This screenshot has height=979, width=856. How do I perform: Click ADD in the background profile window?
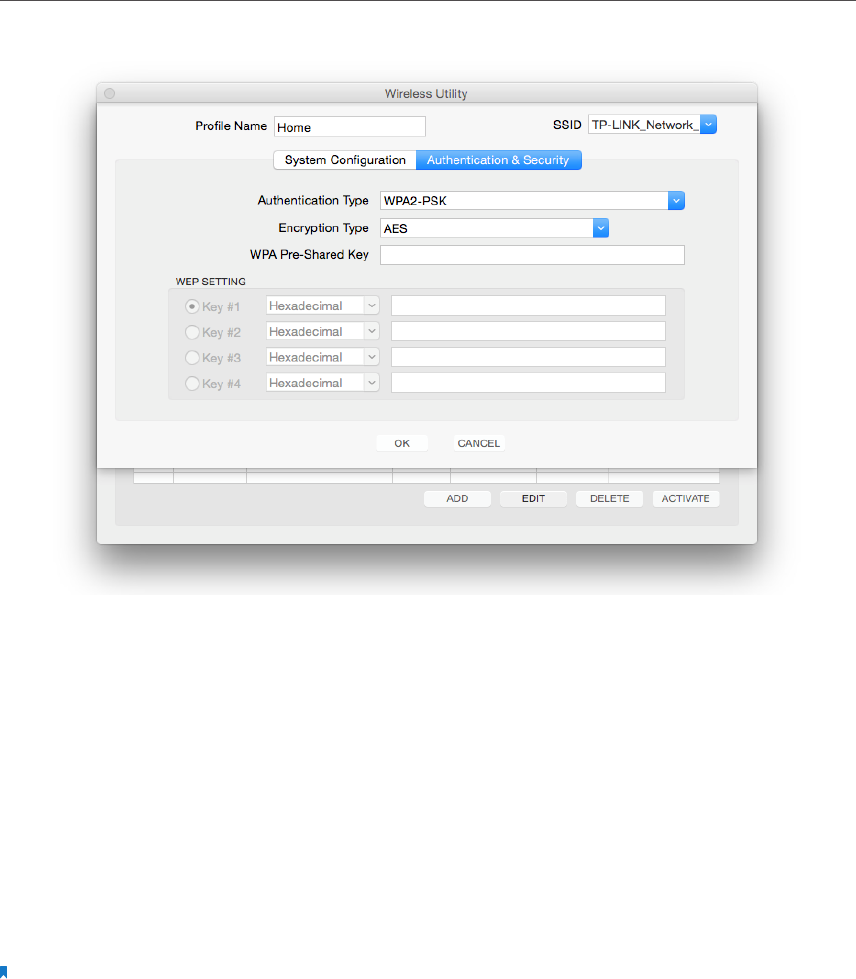click(x=457, y=499)
